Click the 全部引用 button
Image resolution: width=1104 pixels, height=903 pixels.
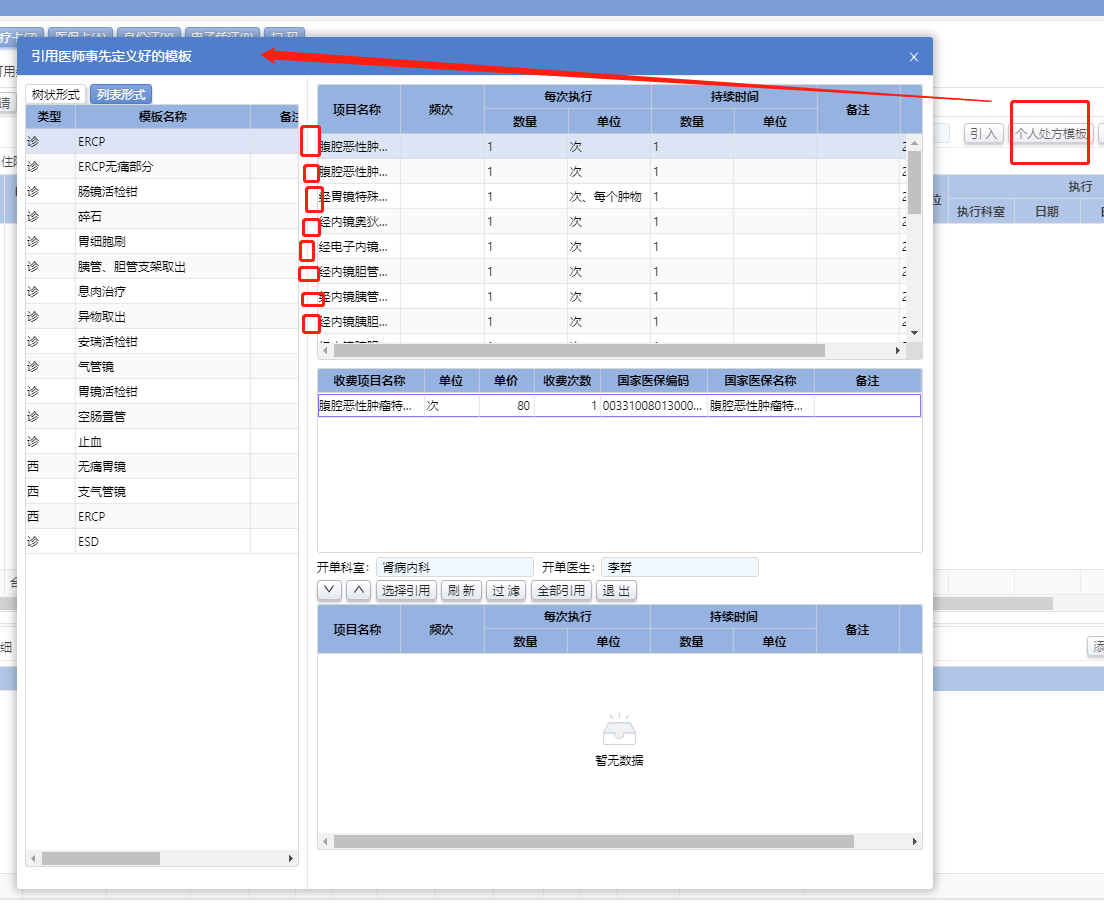pyautogui.click(x=561, y=590)
